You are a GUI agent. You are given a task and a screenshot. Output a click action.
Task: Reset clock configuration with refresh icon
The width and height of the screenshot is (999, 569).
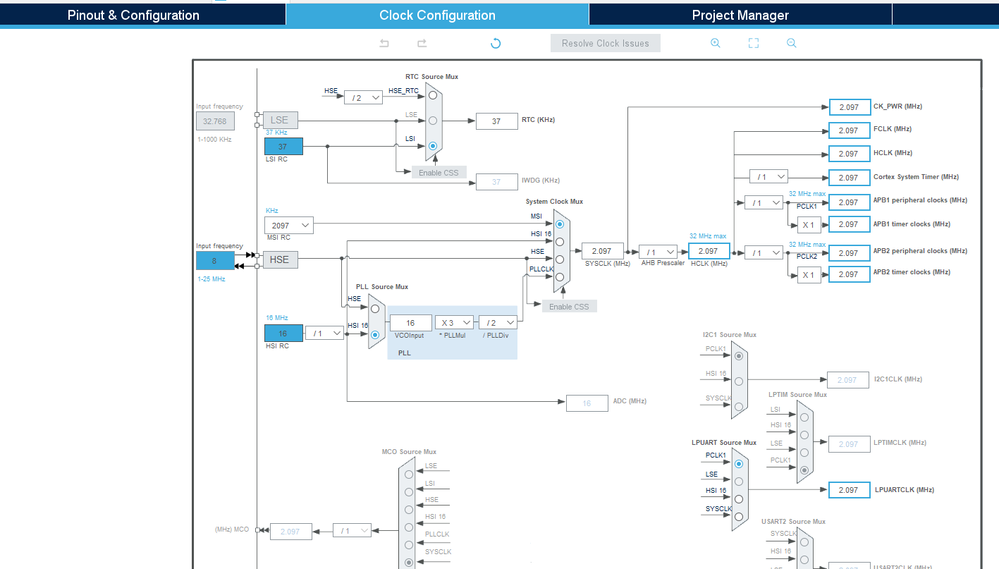(x=496, y=43)
